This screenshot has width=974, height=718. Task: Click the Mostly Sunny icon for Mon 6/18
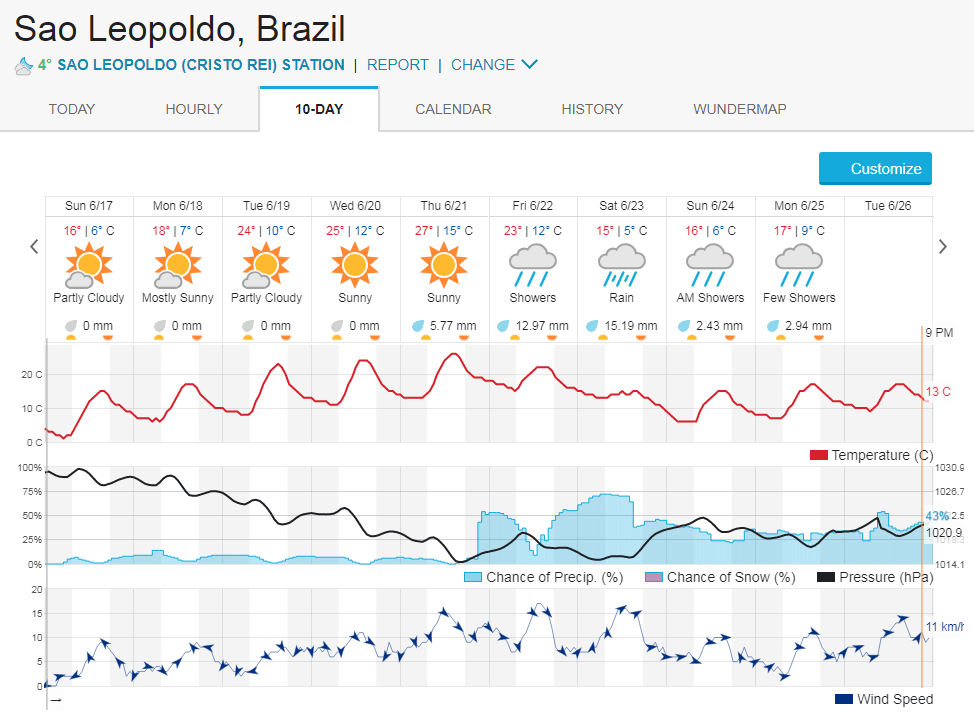[177, 266]
